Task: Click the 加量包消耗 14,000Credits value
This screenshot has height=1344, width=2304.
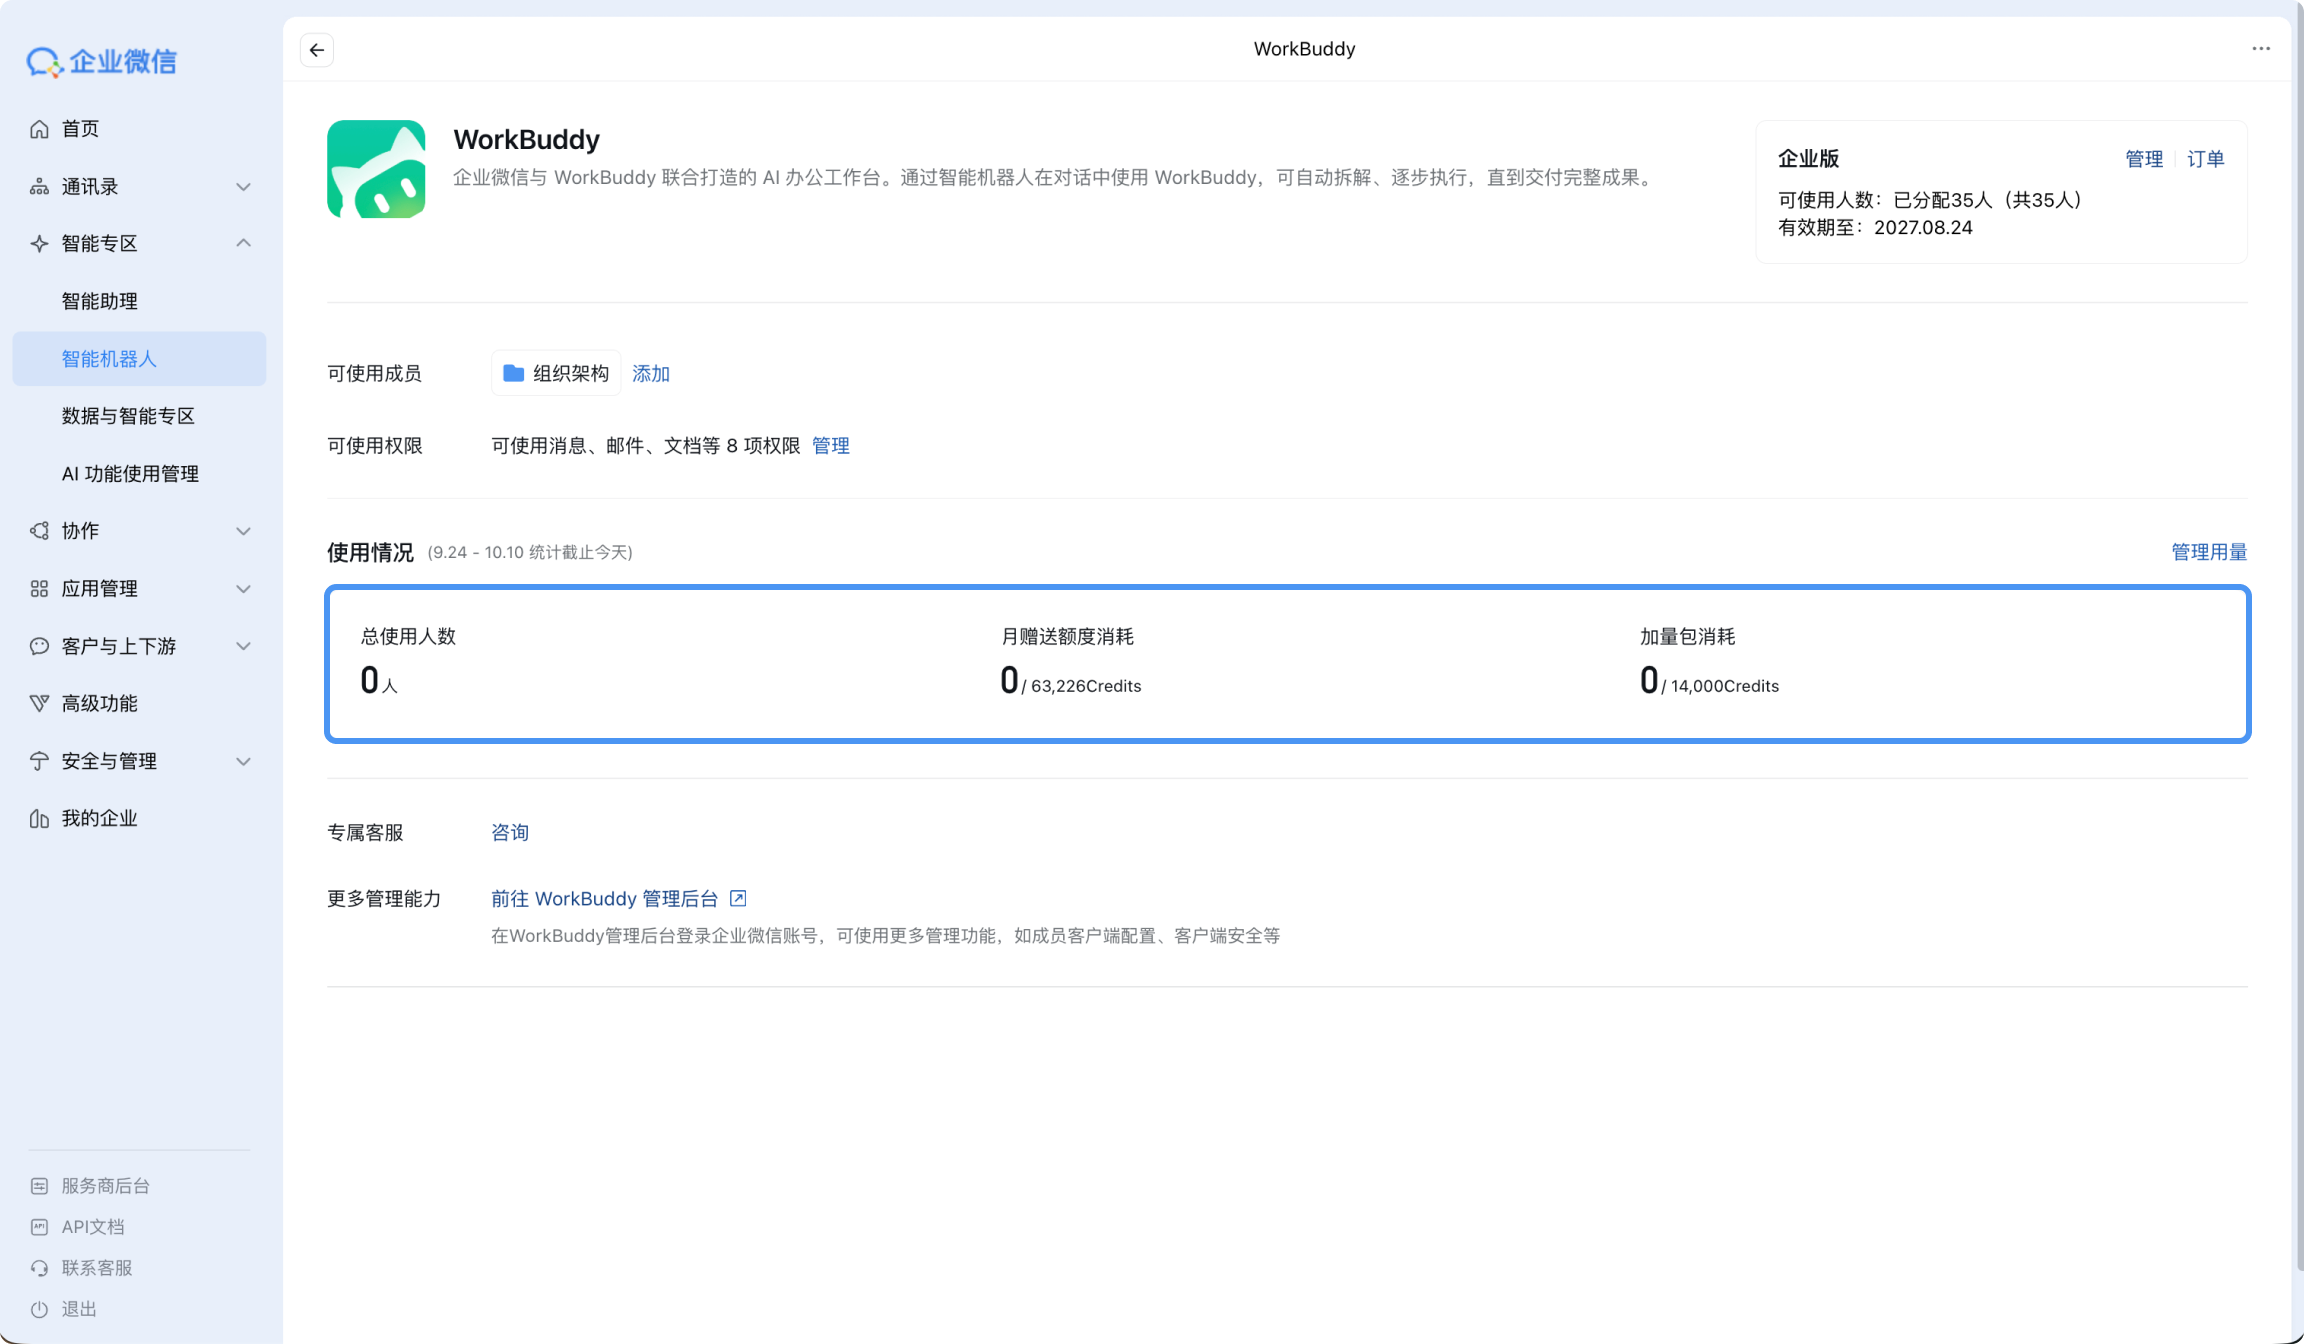Action: (x=1710, y=681)
